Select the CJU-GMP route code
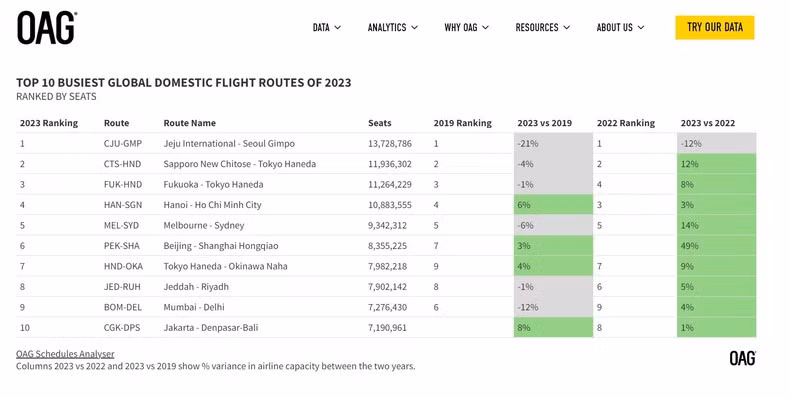The height and width of the screenshot is (398, 790). click(x=123, y=144)
